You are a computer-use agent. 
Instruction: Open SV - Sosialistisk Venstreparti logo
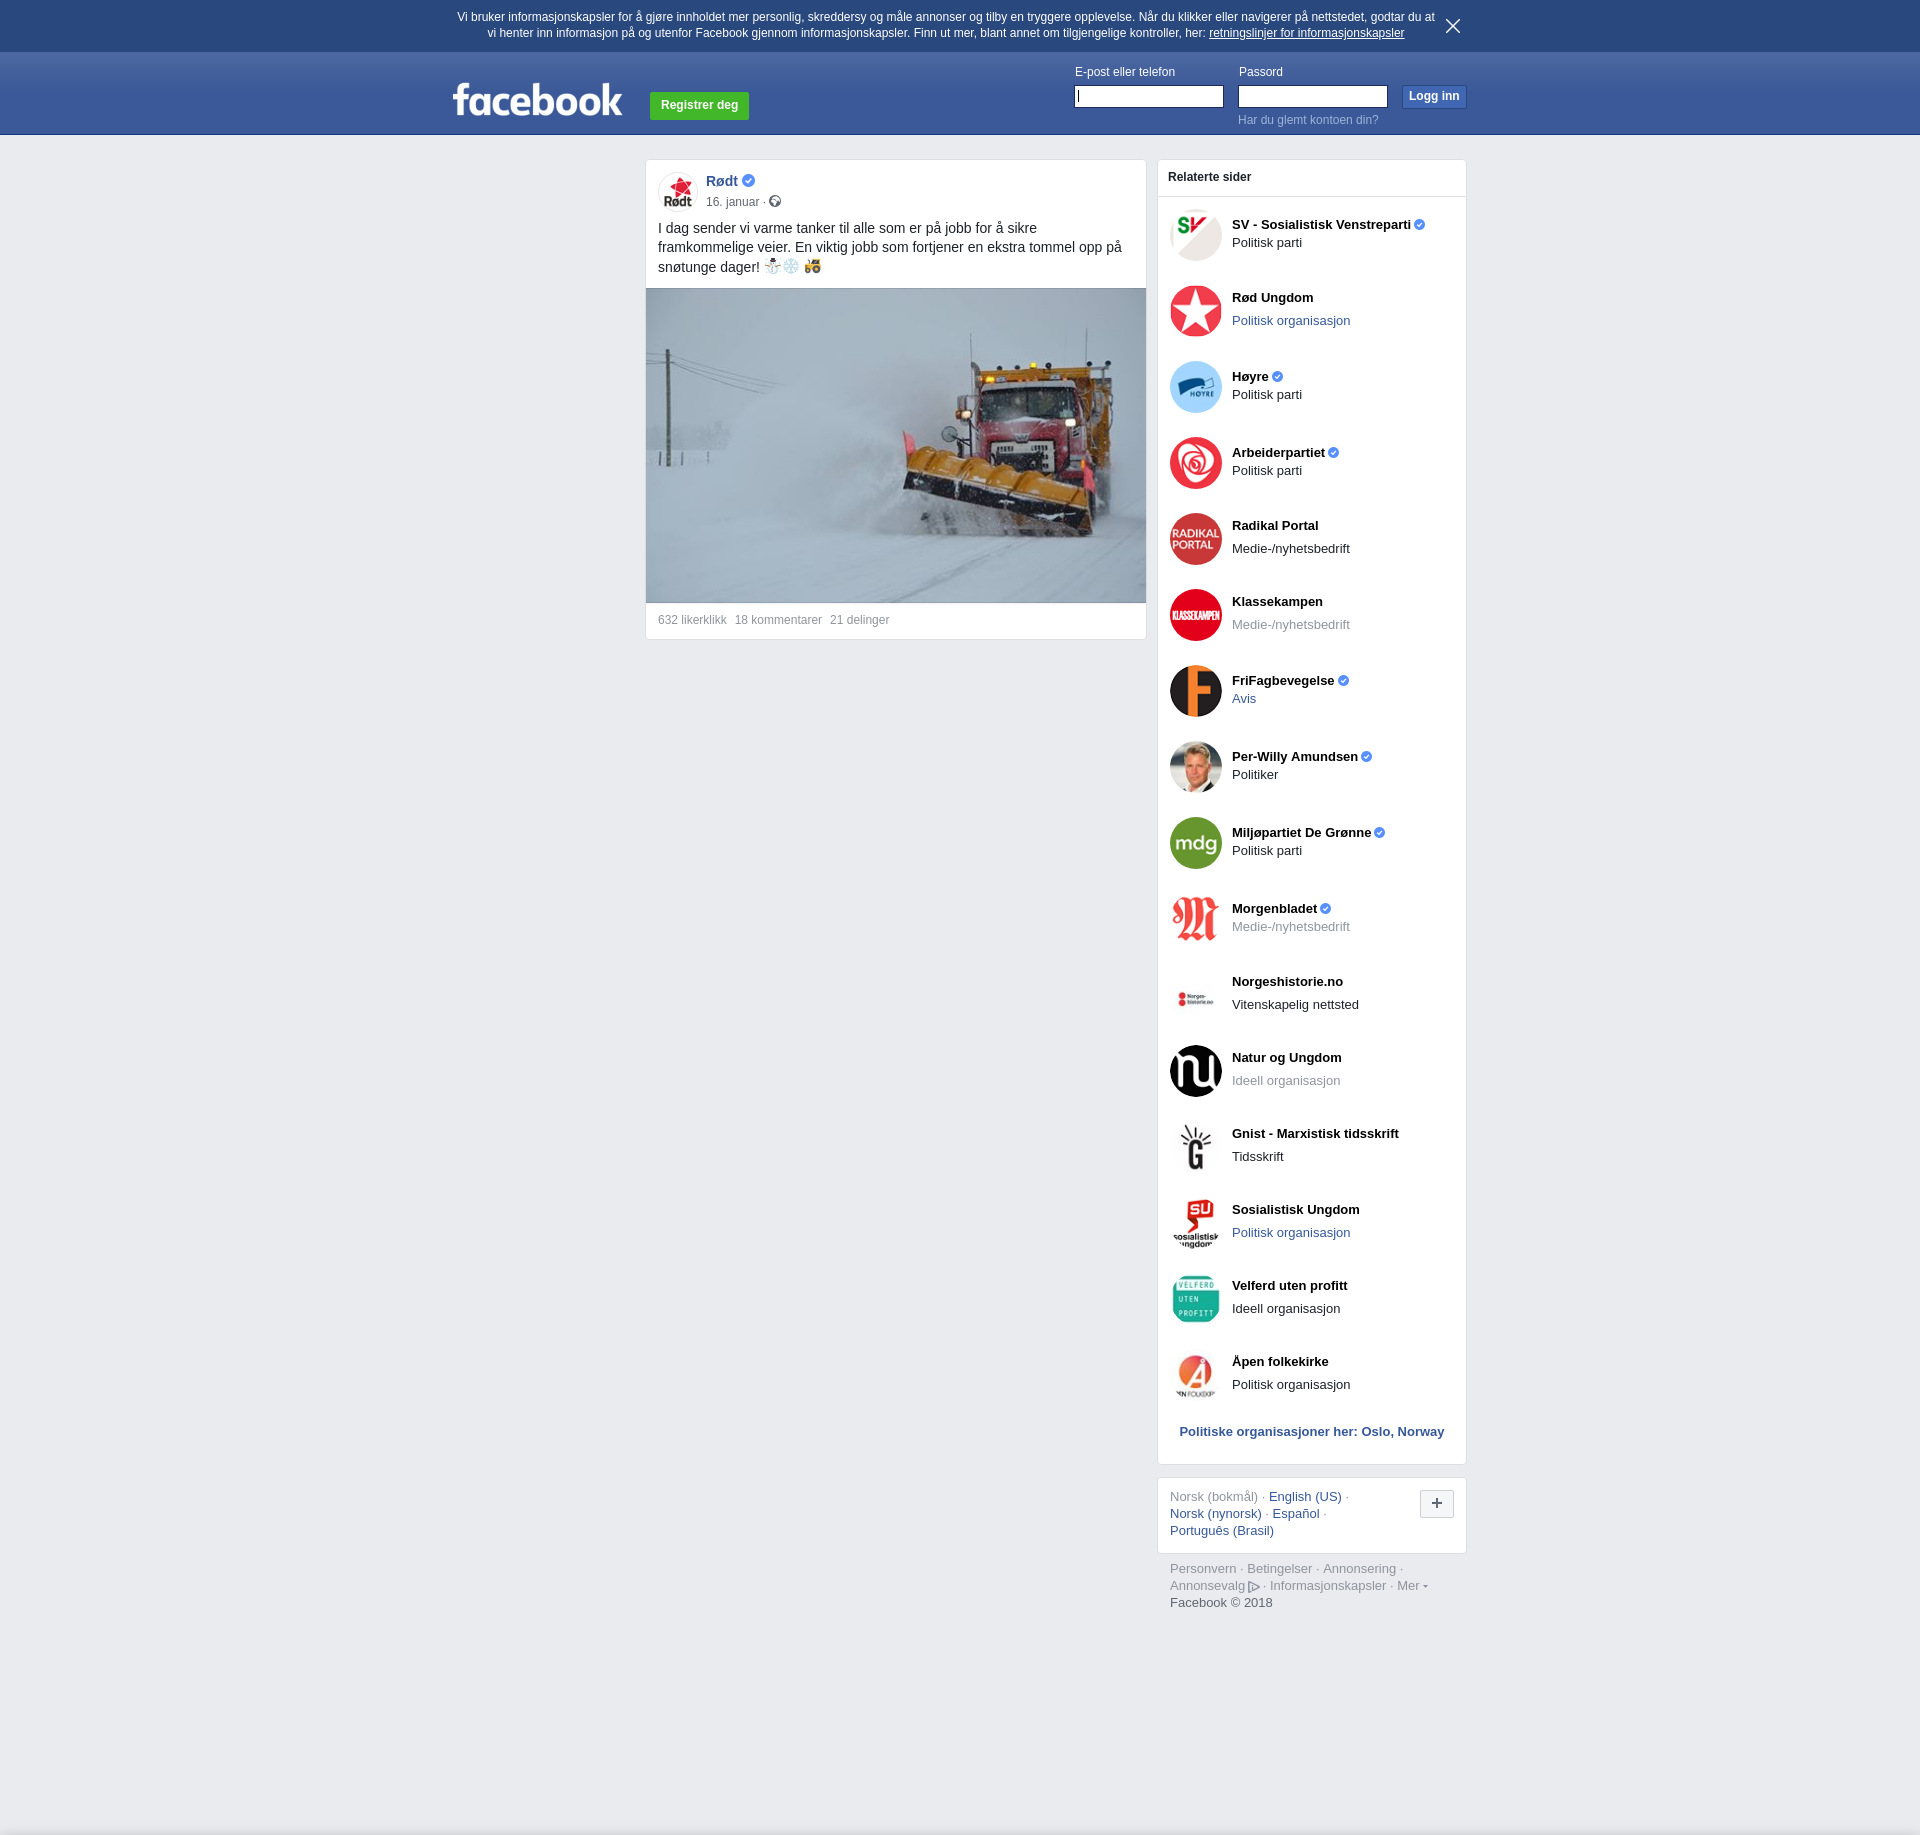(x=1196, y=235)
